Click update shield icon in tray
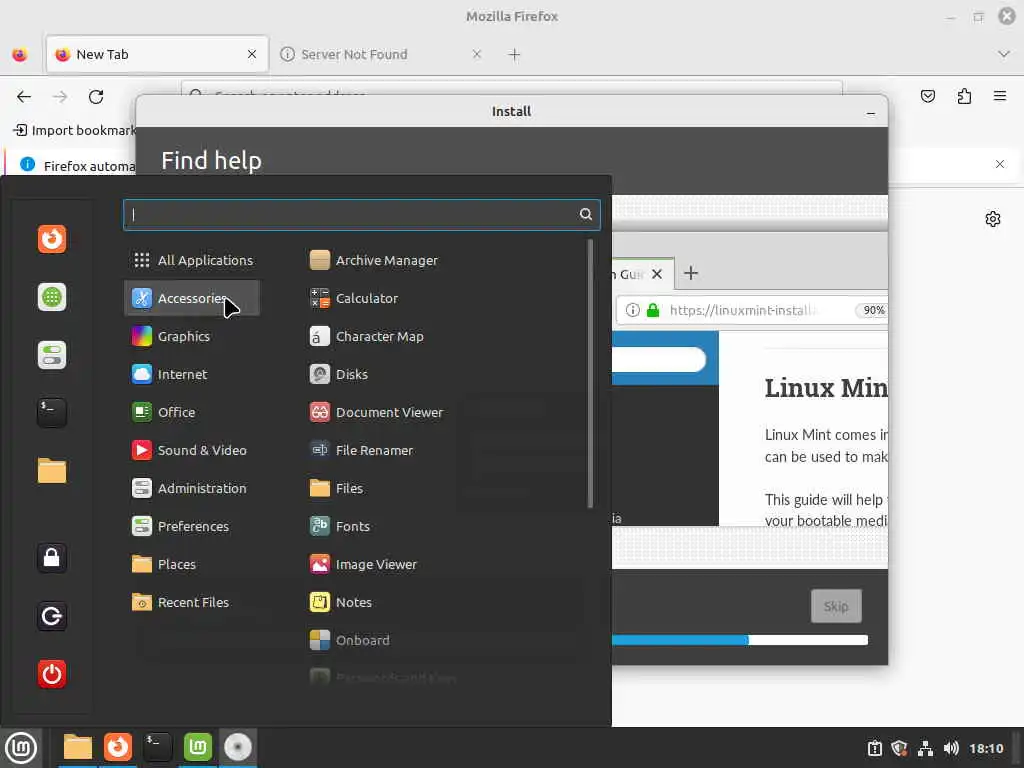This screenshot has width=1024, height=768. coord(899,748)
